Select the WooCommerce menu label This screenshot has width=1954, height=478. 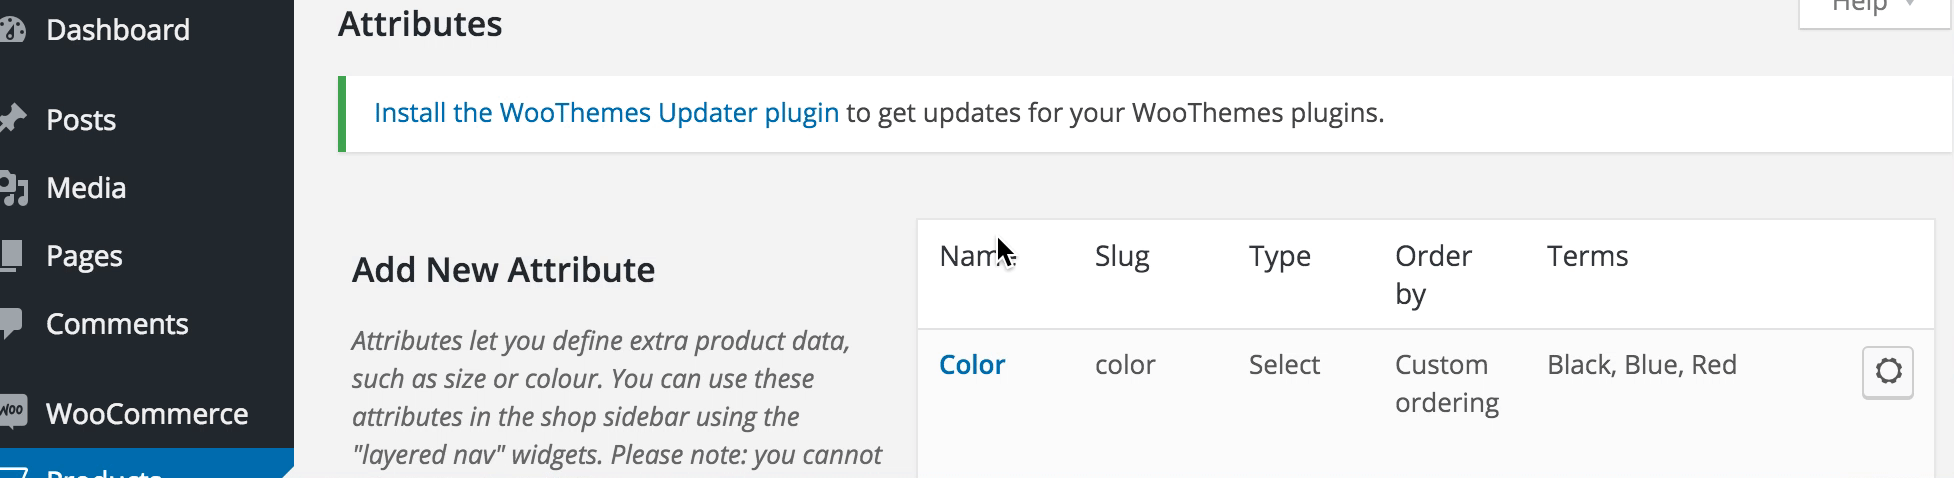[147, 414]
